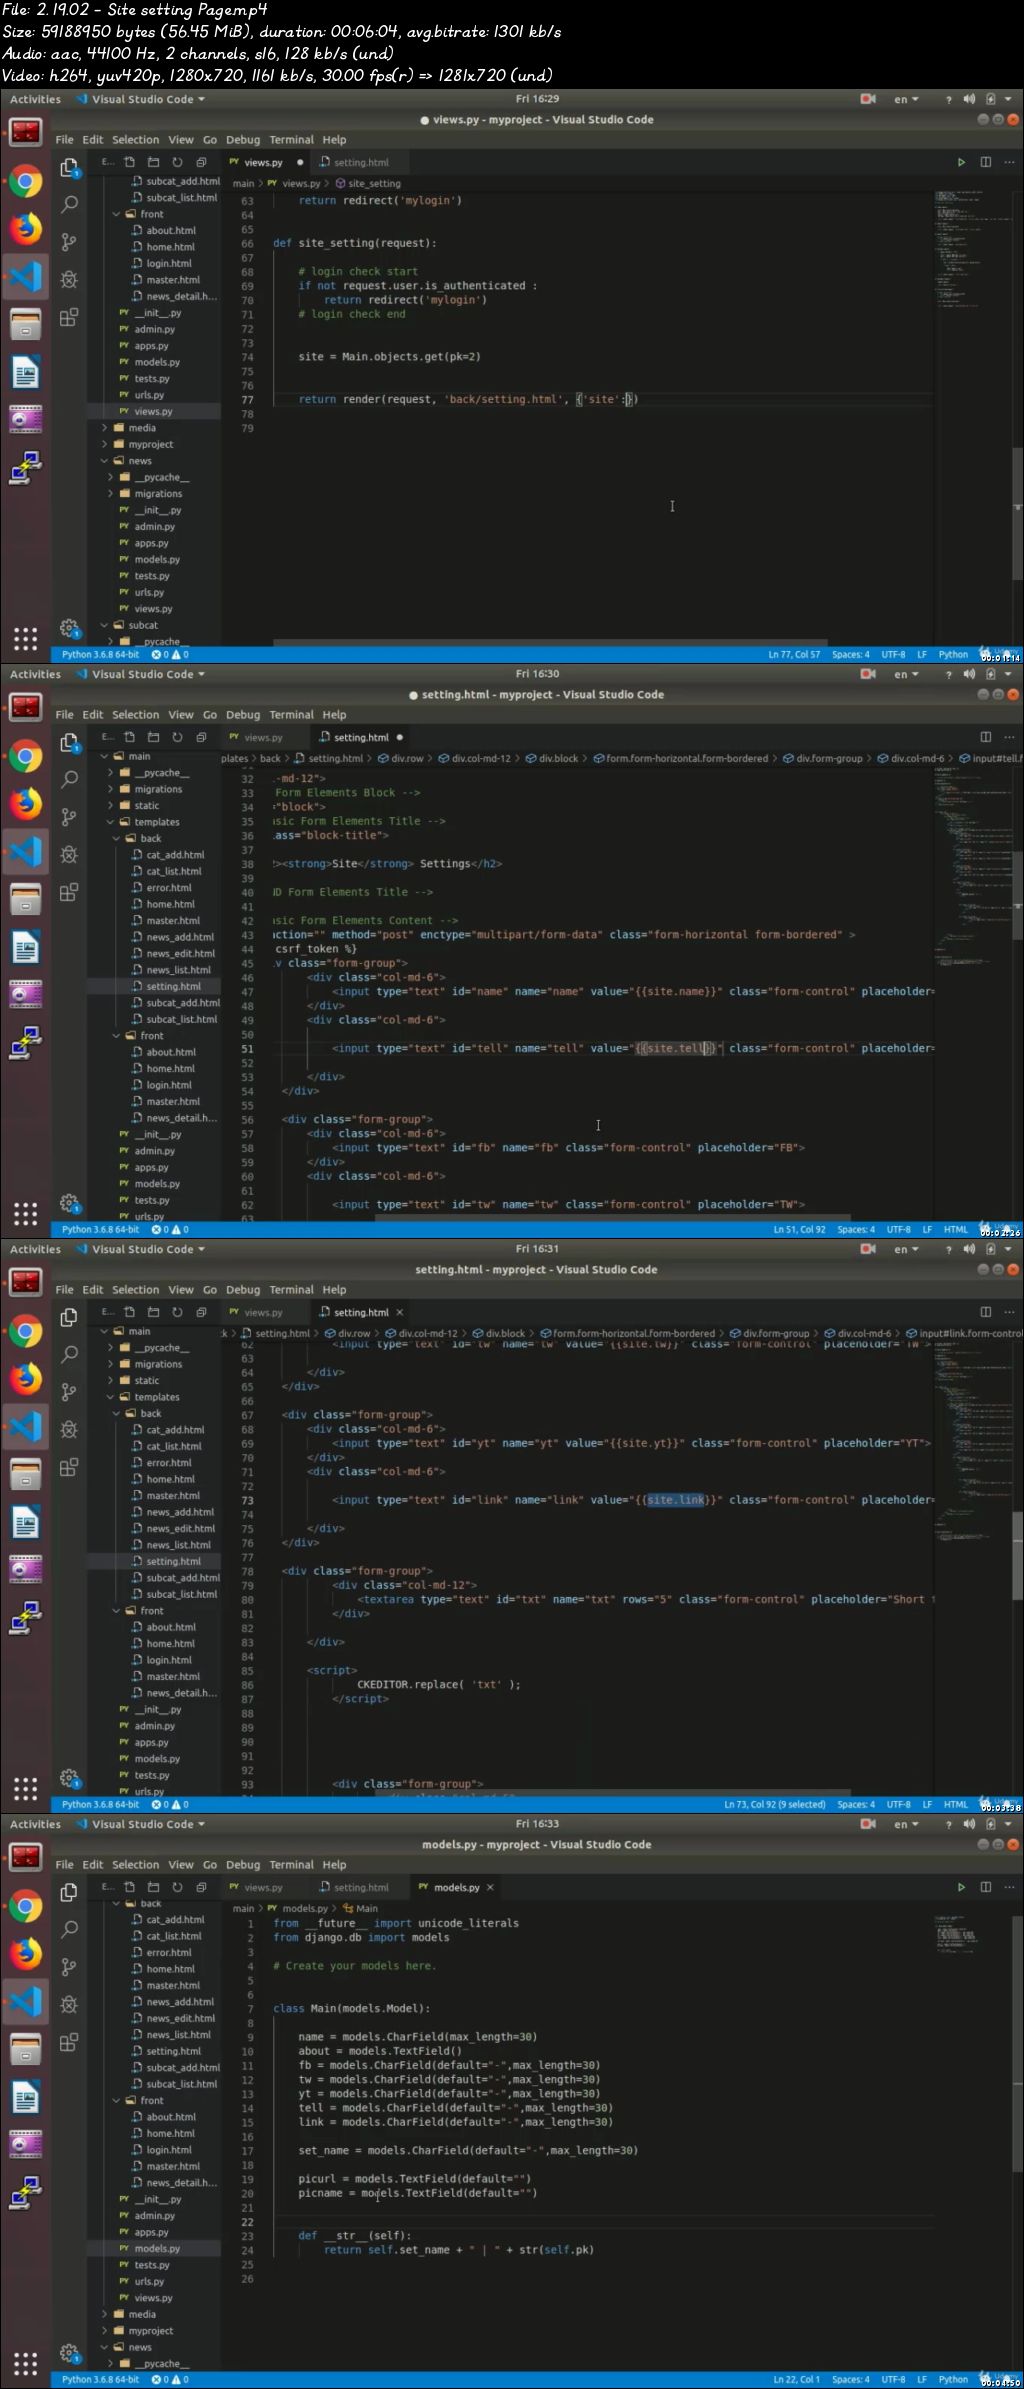Click Refresh Explorer icon in the 16:29 window
The height and width of the screenshot is (2389, 1024).
pyautogui.click(x=177, y=162)
